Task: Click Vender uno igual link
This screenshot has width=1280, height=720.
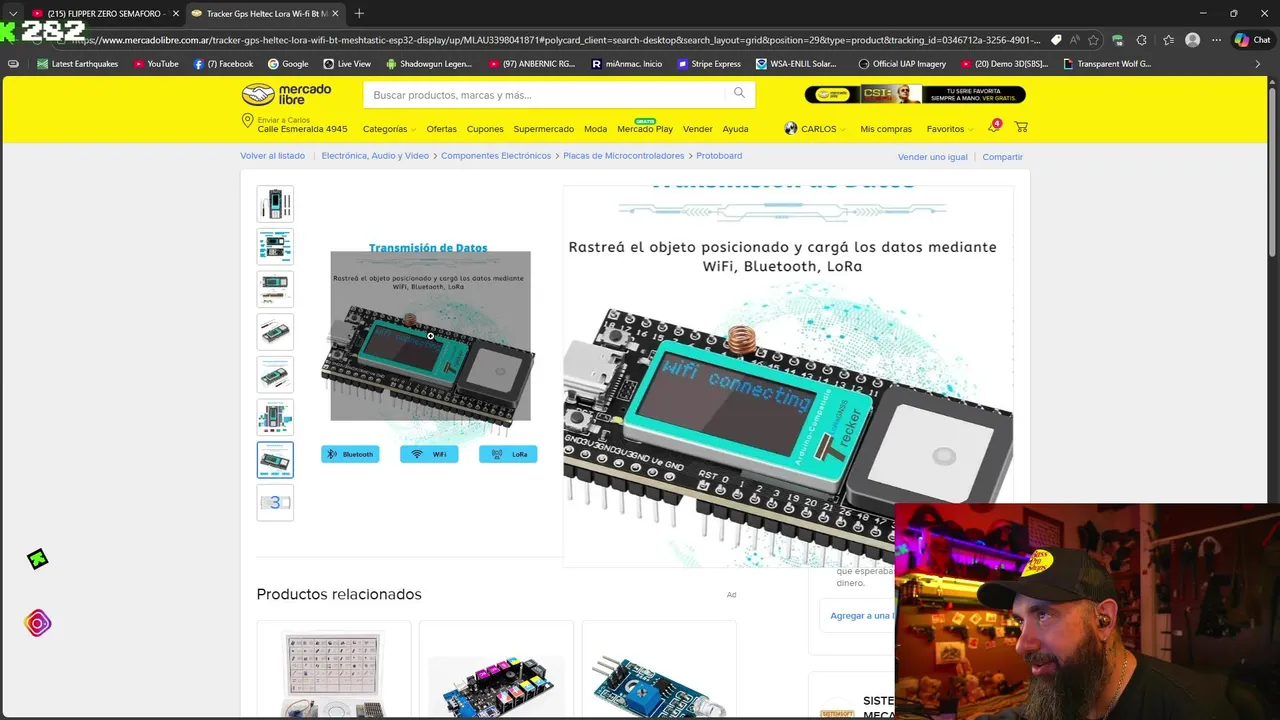Action: pos(932,157)
